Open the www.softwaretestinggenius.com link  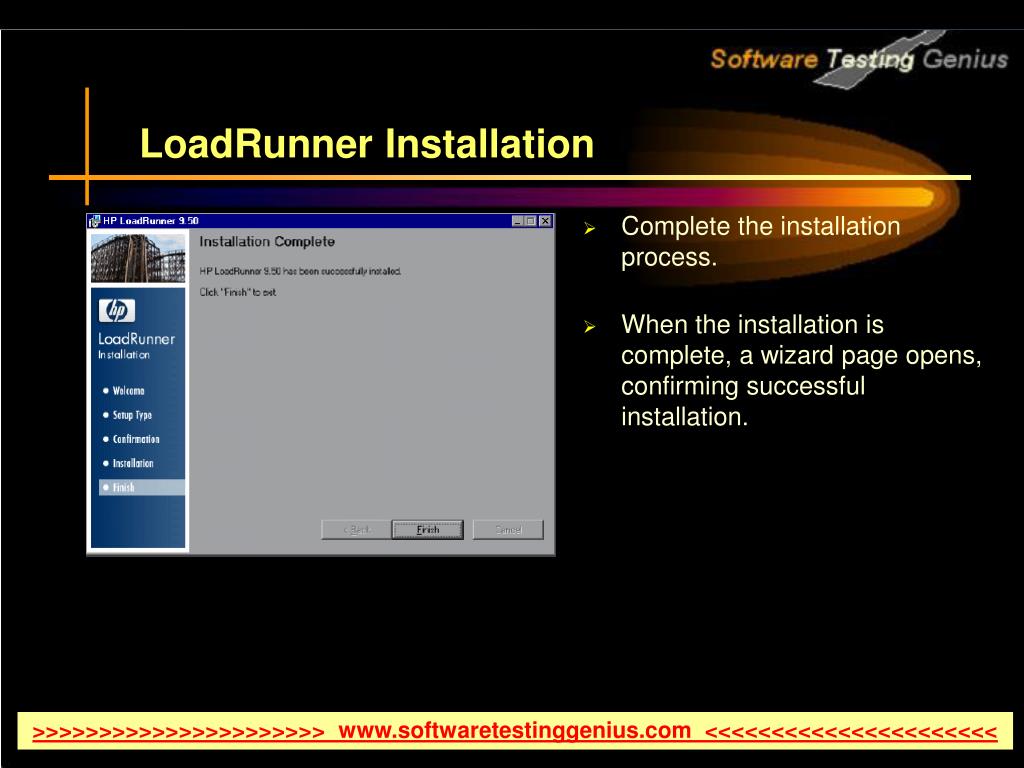514,731
